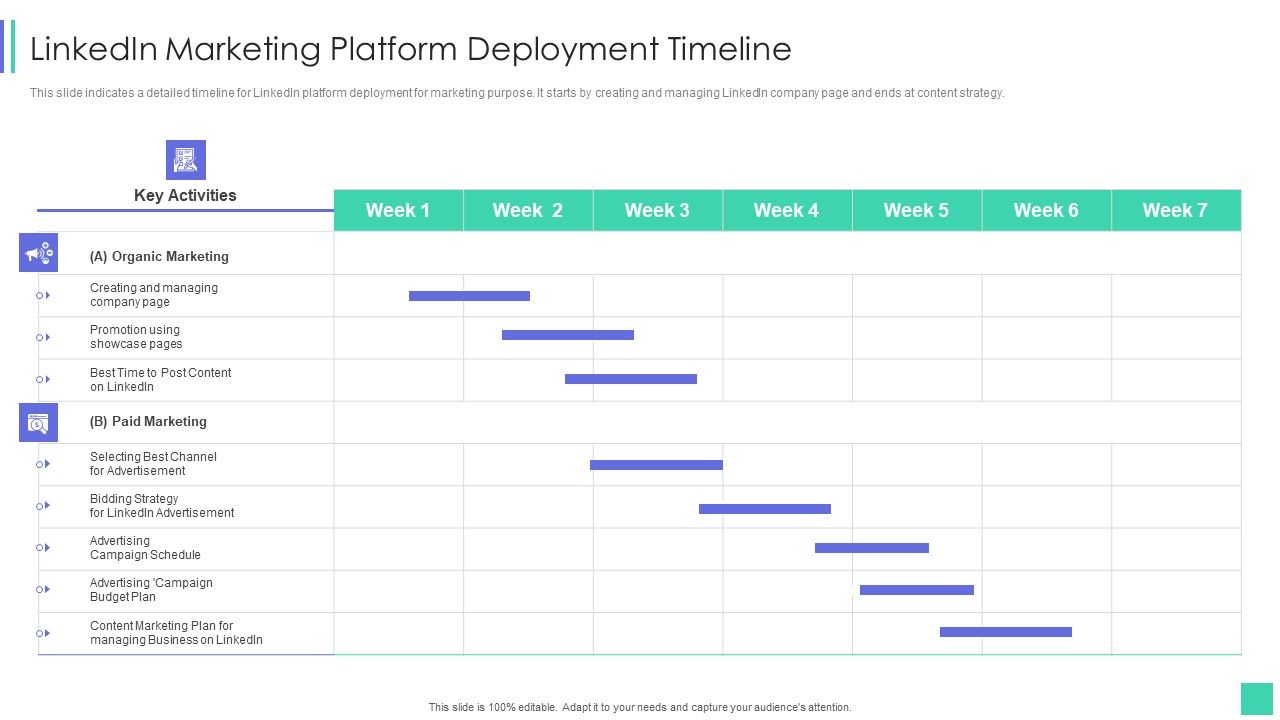Click the text Promotion using showcase pages
Viewport: 1280px width, 720px height.
(x=136, y=337)
